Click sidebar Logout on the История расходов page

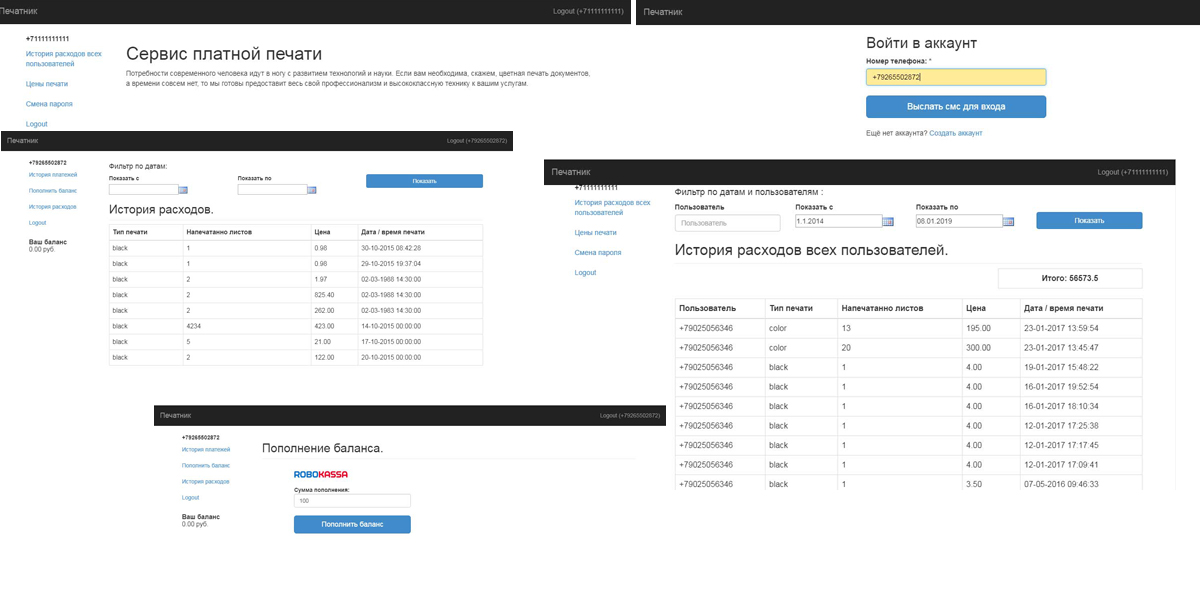coord(38,222)
